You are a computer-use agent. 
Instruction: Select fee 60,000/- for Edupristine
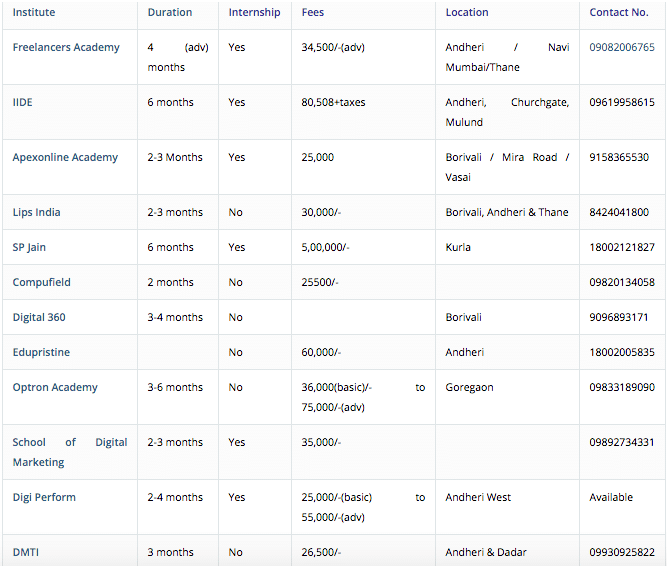321,352
